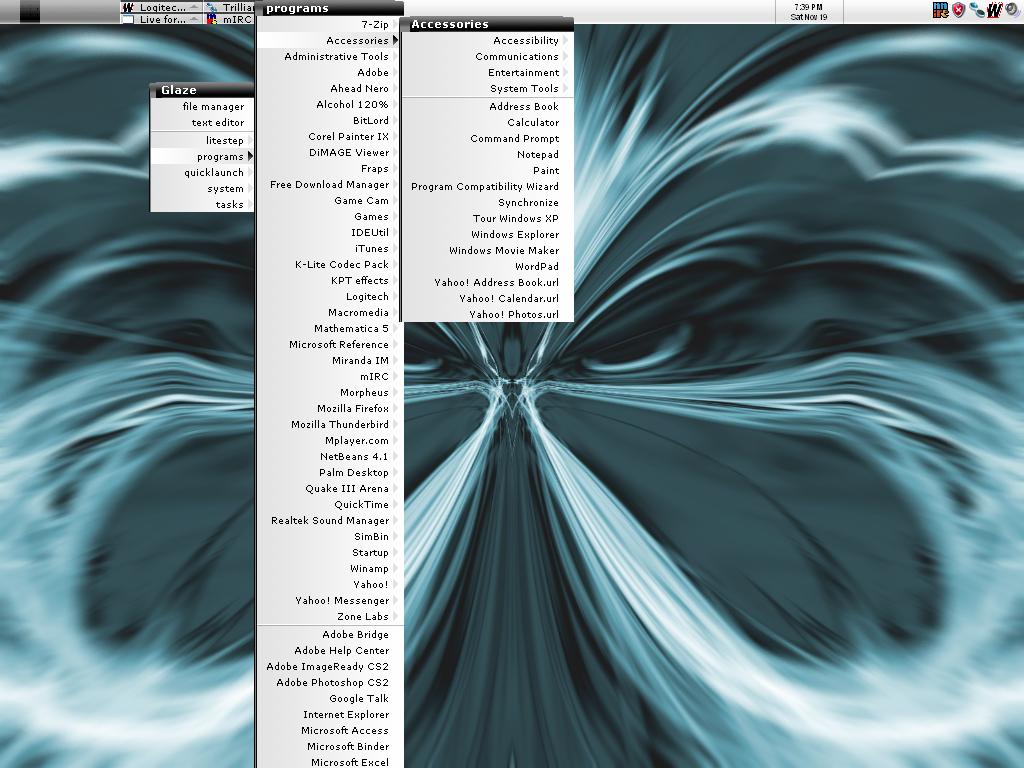
Task: Open the Winamp folder
Action: pyautogui.click(x=330, y=569)
